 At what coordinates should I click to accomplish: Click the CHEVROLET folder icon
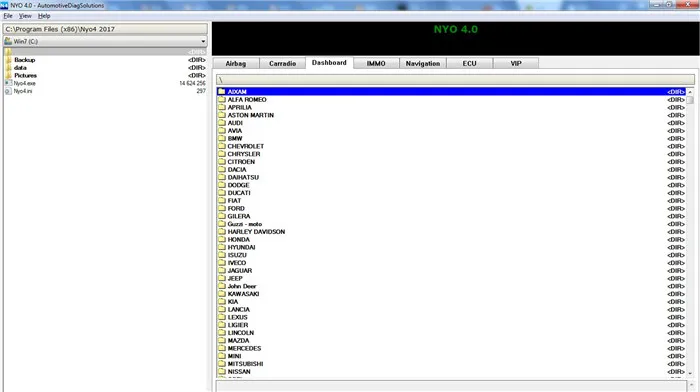(x=222, y=146)
